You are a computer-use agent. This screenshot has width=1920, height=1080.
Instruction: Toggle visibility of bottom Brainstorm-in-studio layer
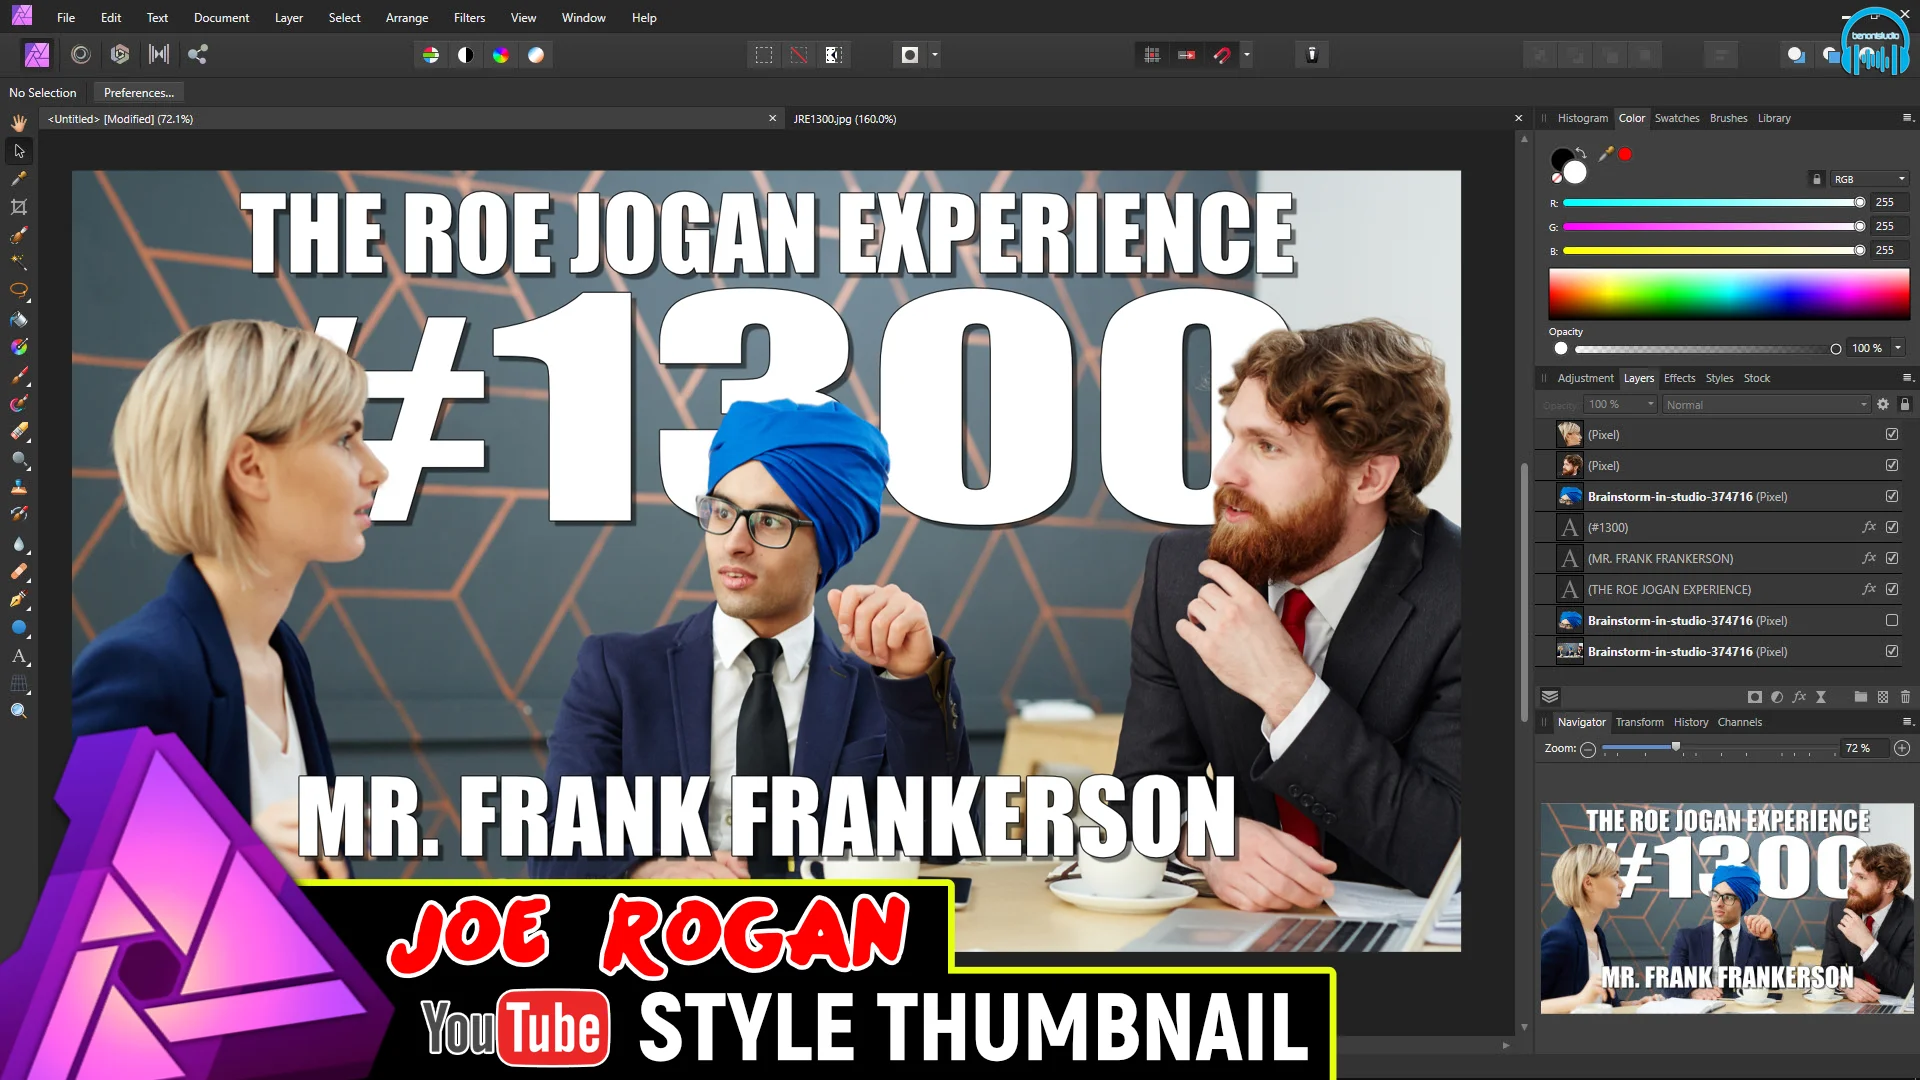tap(1892, 651)
